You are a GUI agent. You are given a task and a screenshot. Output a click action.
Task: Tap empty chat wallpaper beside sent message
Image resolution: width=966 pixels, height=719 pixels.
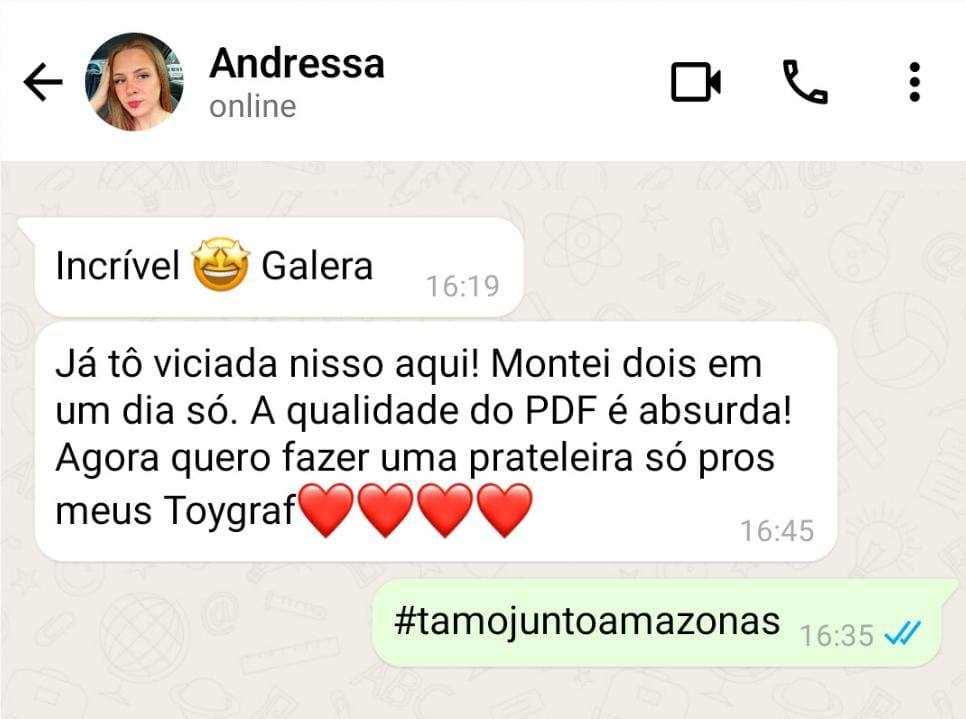point(185,622)
